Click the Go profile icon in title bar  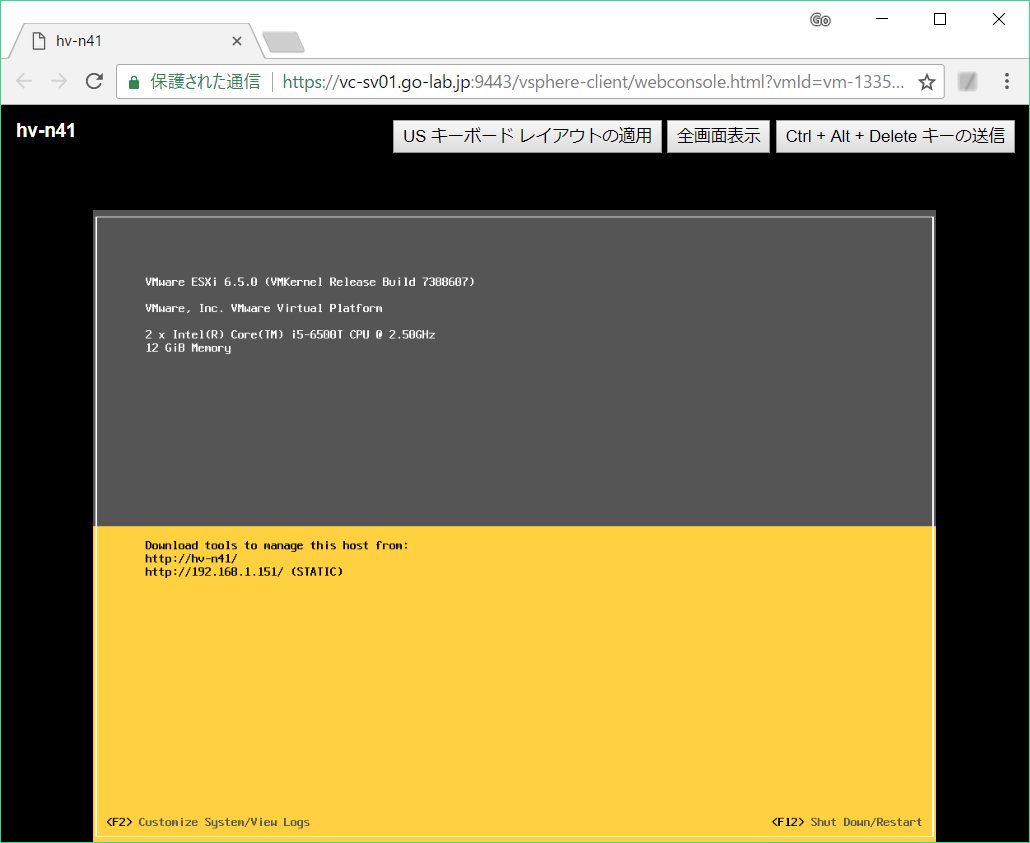click(x=820, y=20)
